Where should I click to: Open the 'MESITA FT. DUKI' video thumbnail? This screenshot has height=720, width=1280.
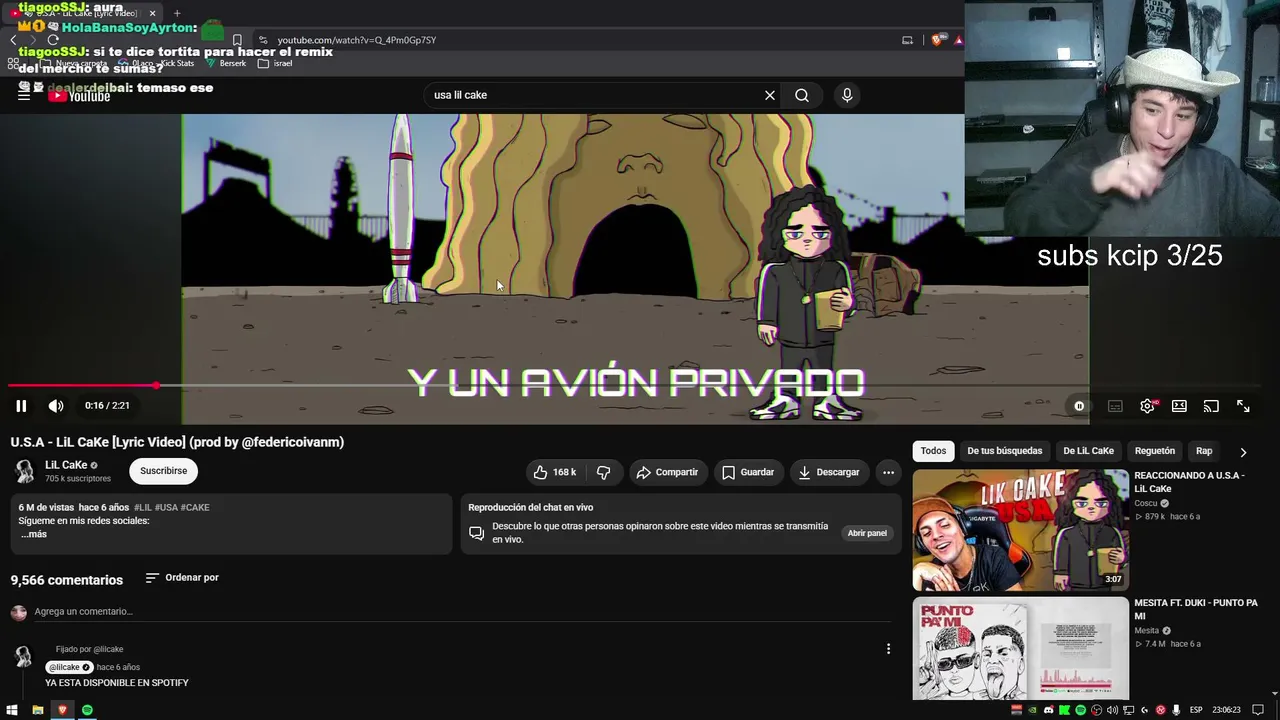tap(1020, 648)
